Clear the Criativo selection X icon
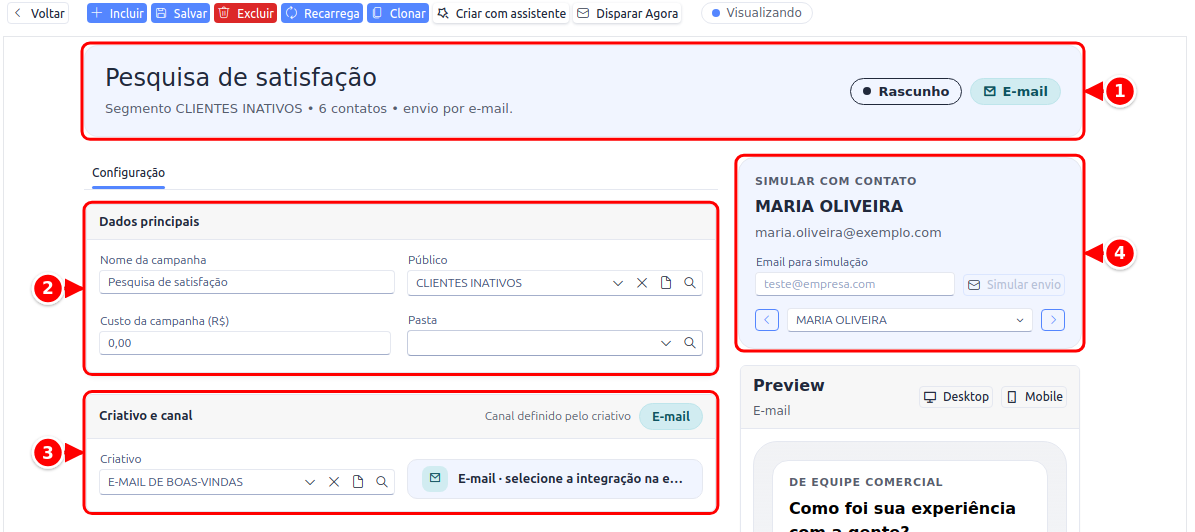The width and height of the screenshot is (1195, 532). [334, 482]
